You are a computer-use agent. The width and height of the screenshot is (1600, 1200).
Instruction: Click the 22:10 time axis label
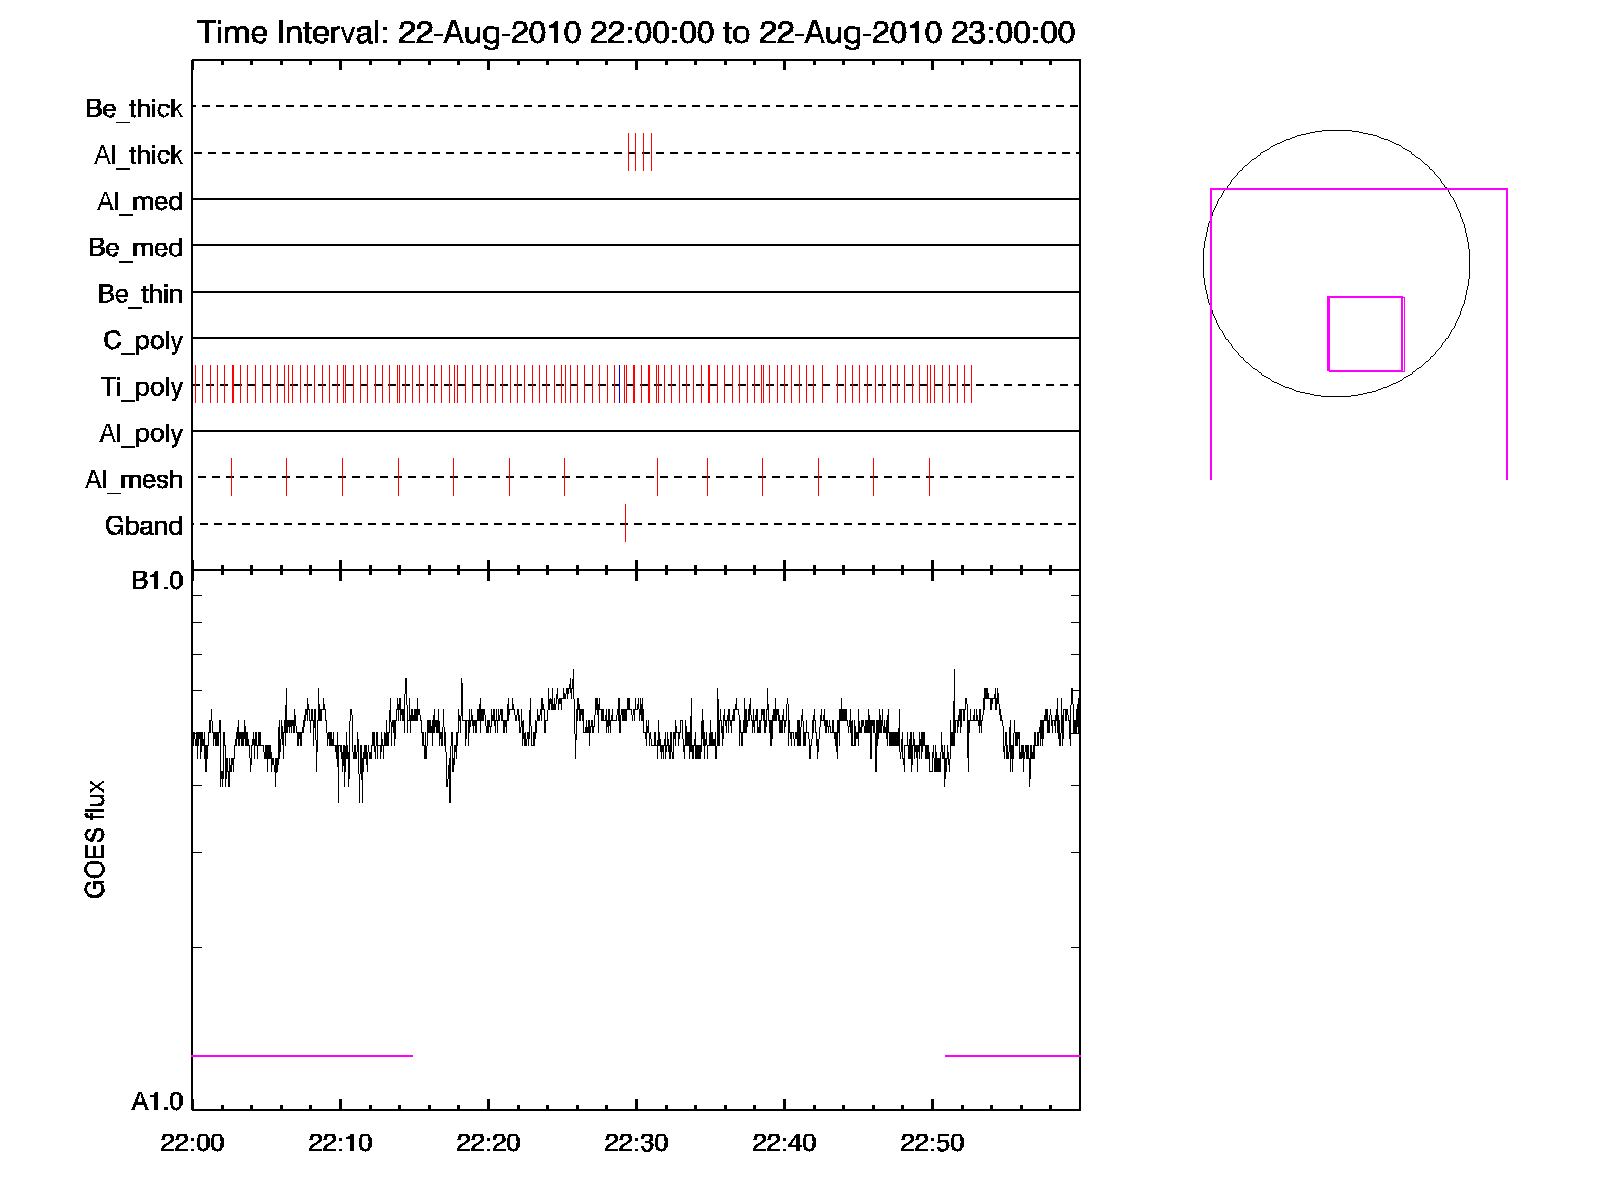pos(340,1143)
